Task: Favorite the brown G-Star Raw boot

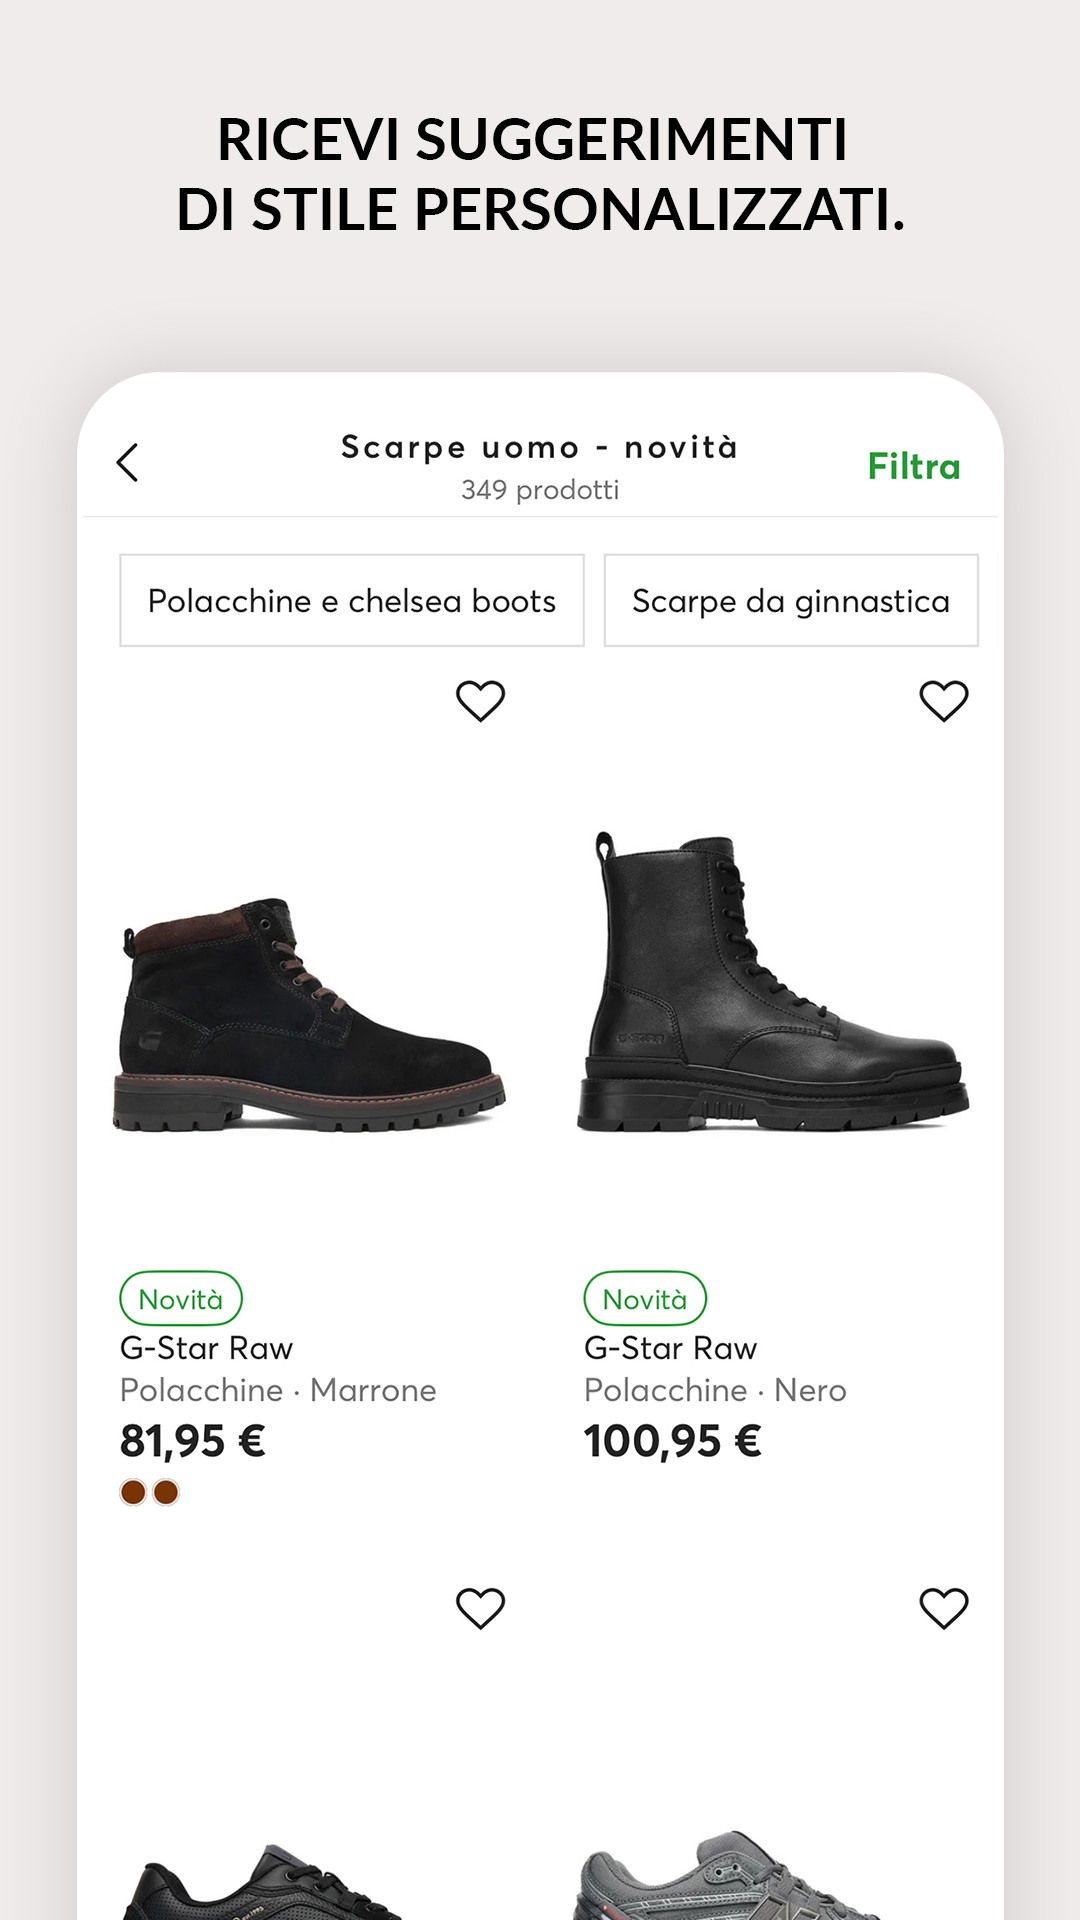Action: click(480, 701)
